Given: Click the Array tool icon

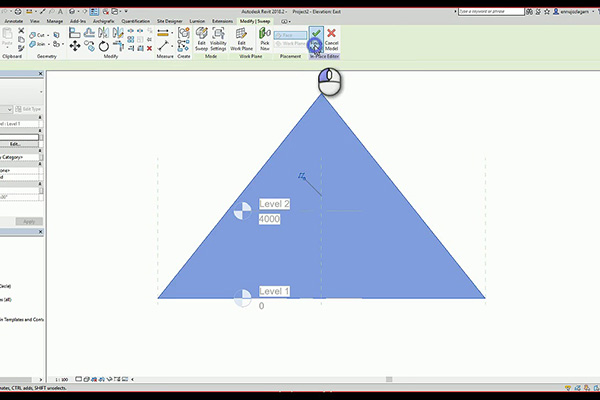Looking at the screenshot, I should coord(130,39).
